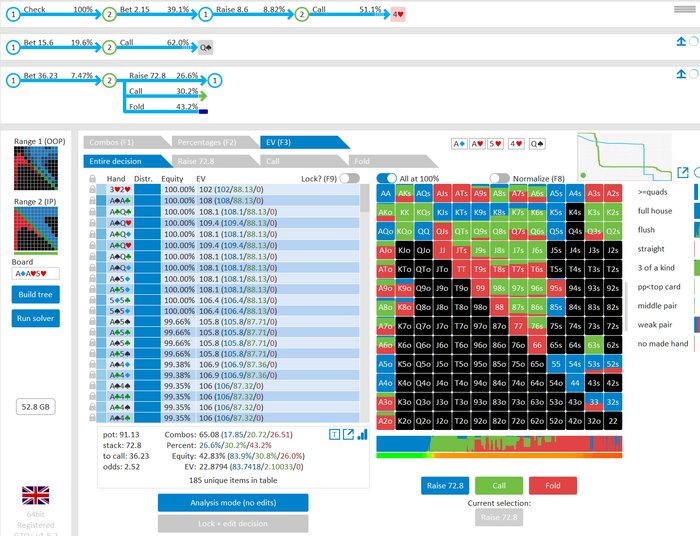This screenshot has width=700, height=536.
Task: Select the weak pair category
Action: tap(655, 324)
